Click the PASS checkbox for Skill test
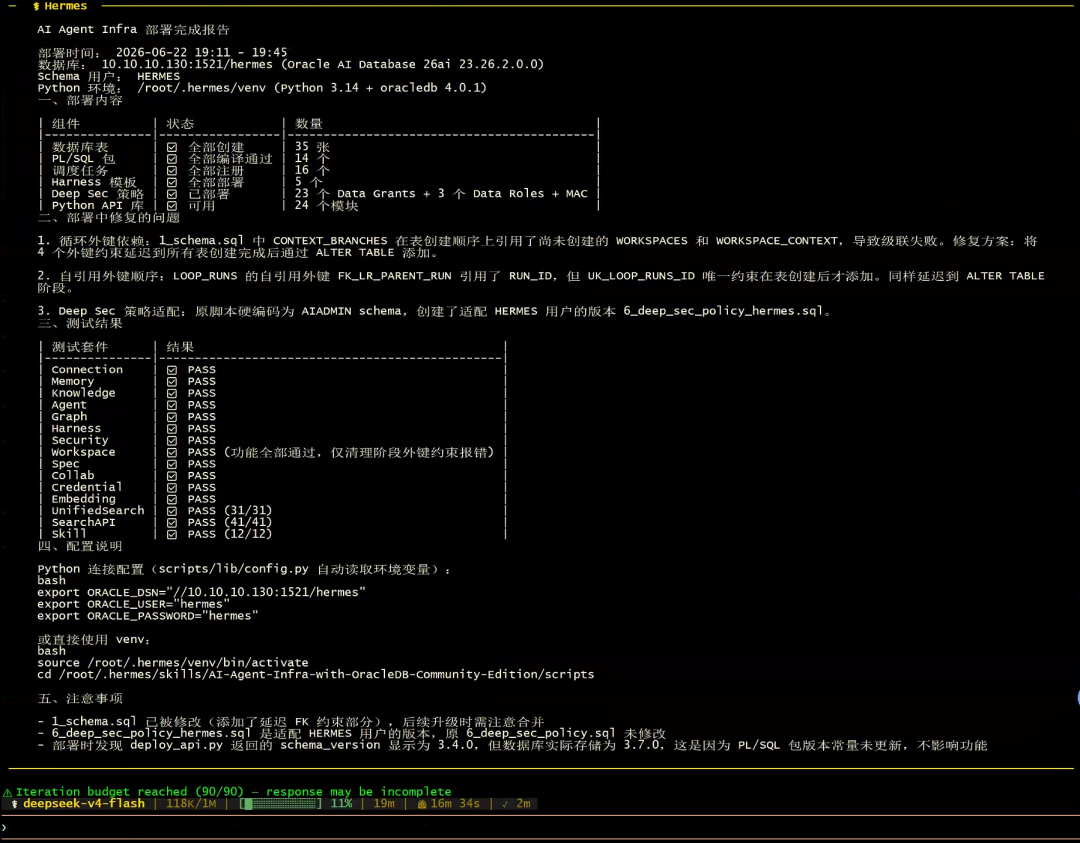The width and height of the screenshot is (1080, 843). click(x=172, y=534)
